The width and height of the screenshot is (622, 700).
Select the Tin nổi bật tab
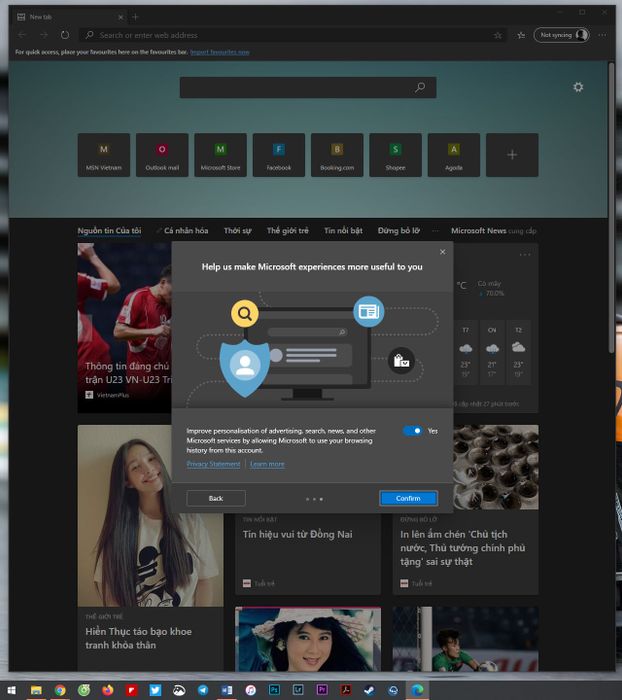point(343,230)
